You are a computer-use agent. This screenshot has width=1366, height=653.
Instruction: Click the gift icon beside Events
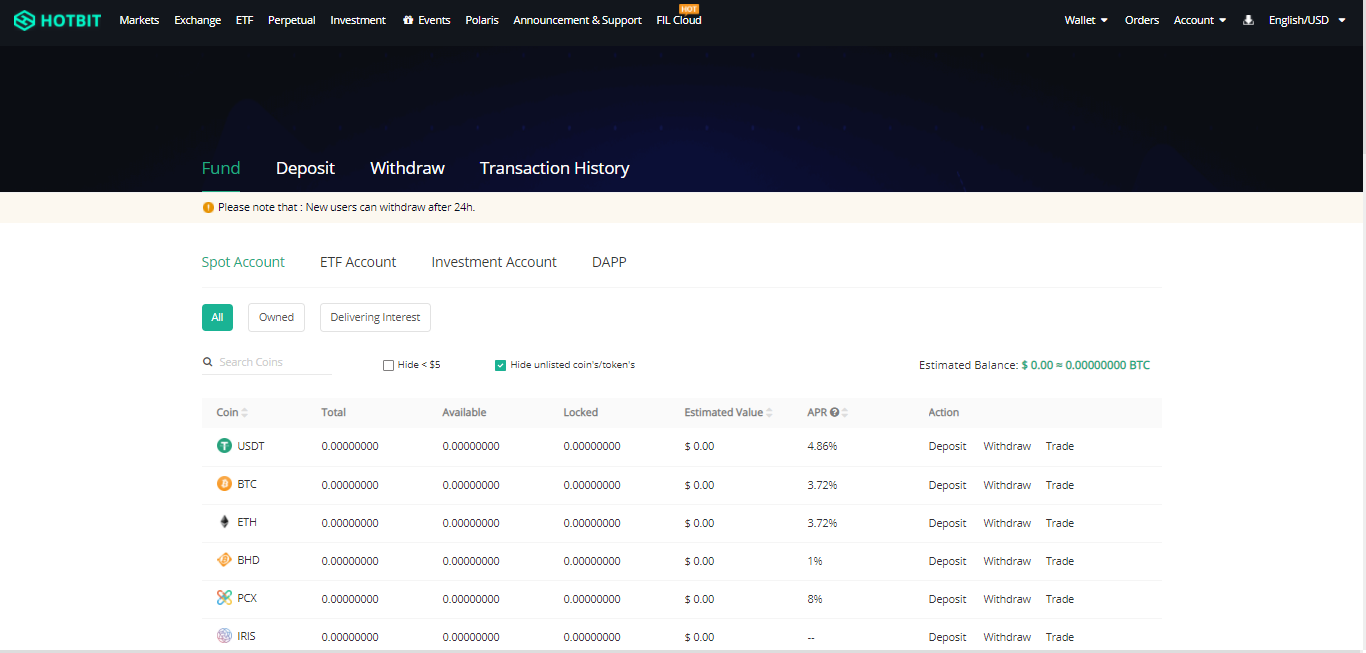(x=408, y=20)
